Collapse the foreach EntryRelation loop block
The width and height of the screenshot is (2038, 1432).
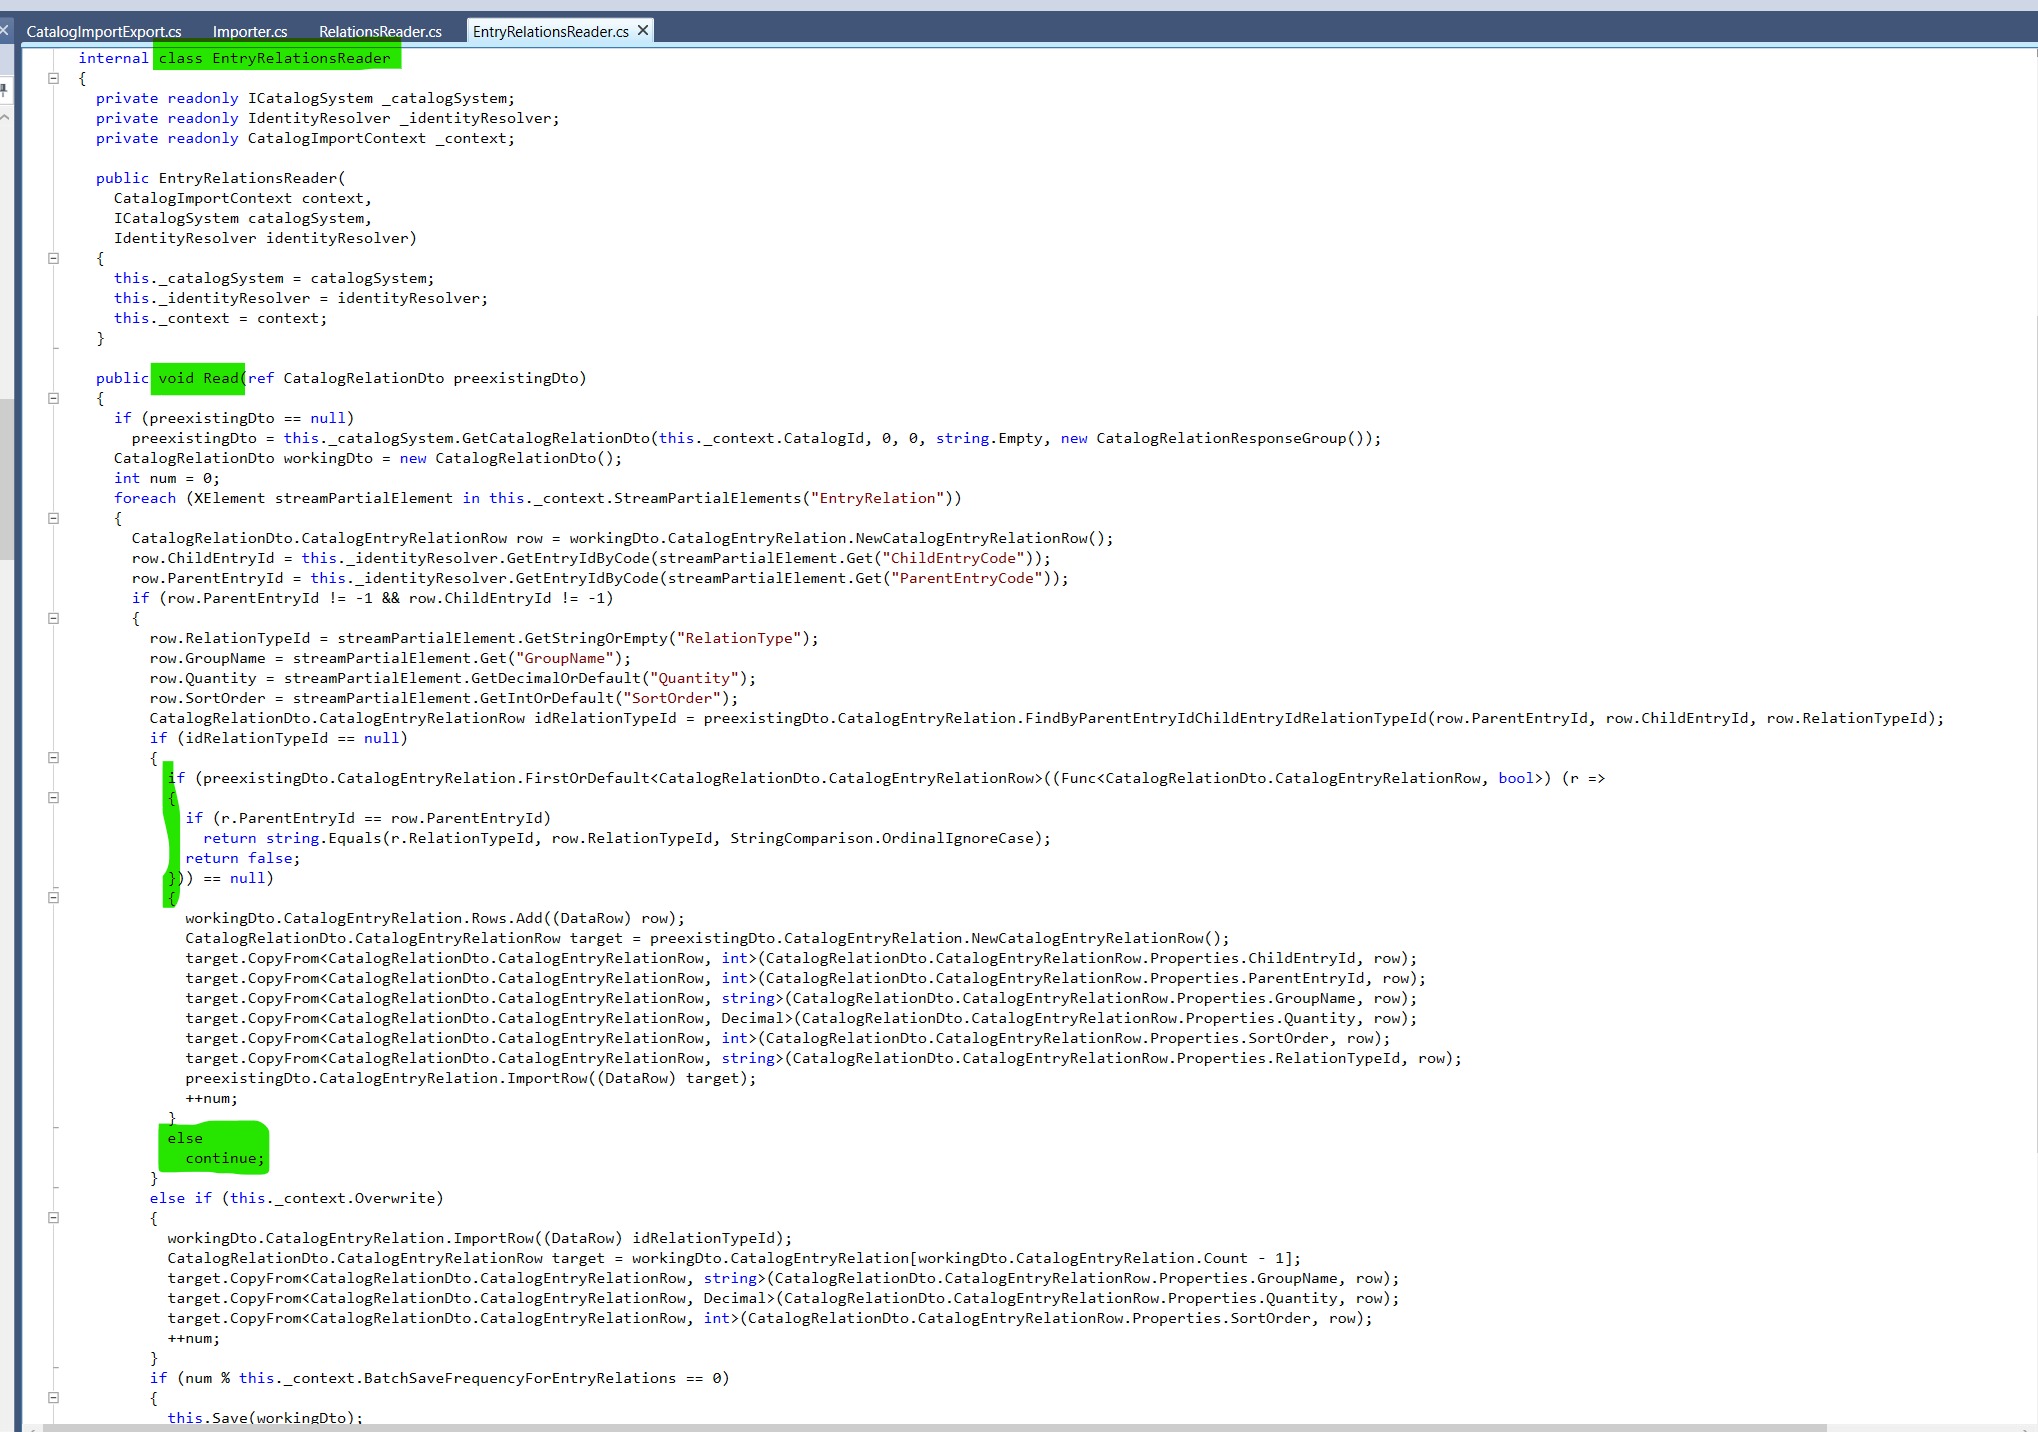(54, 518)
